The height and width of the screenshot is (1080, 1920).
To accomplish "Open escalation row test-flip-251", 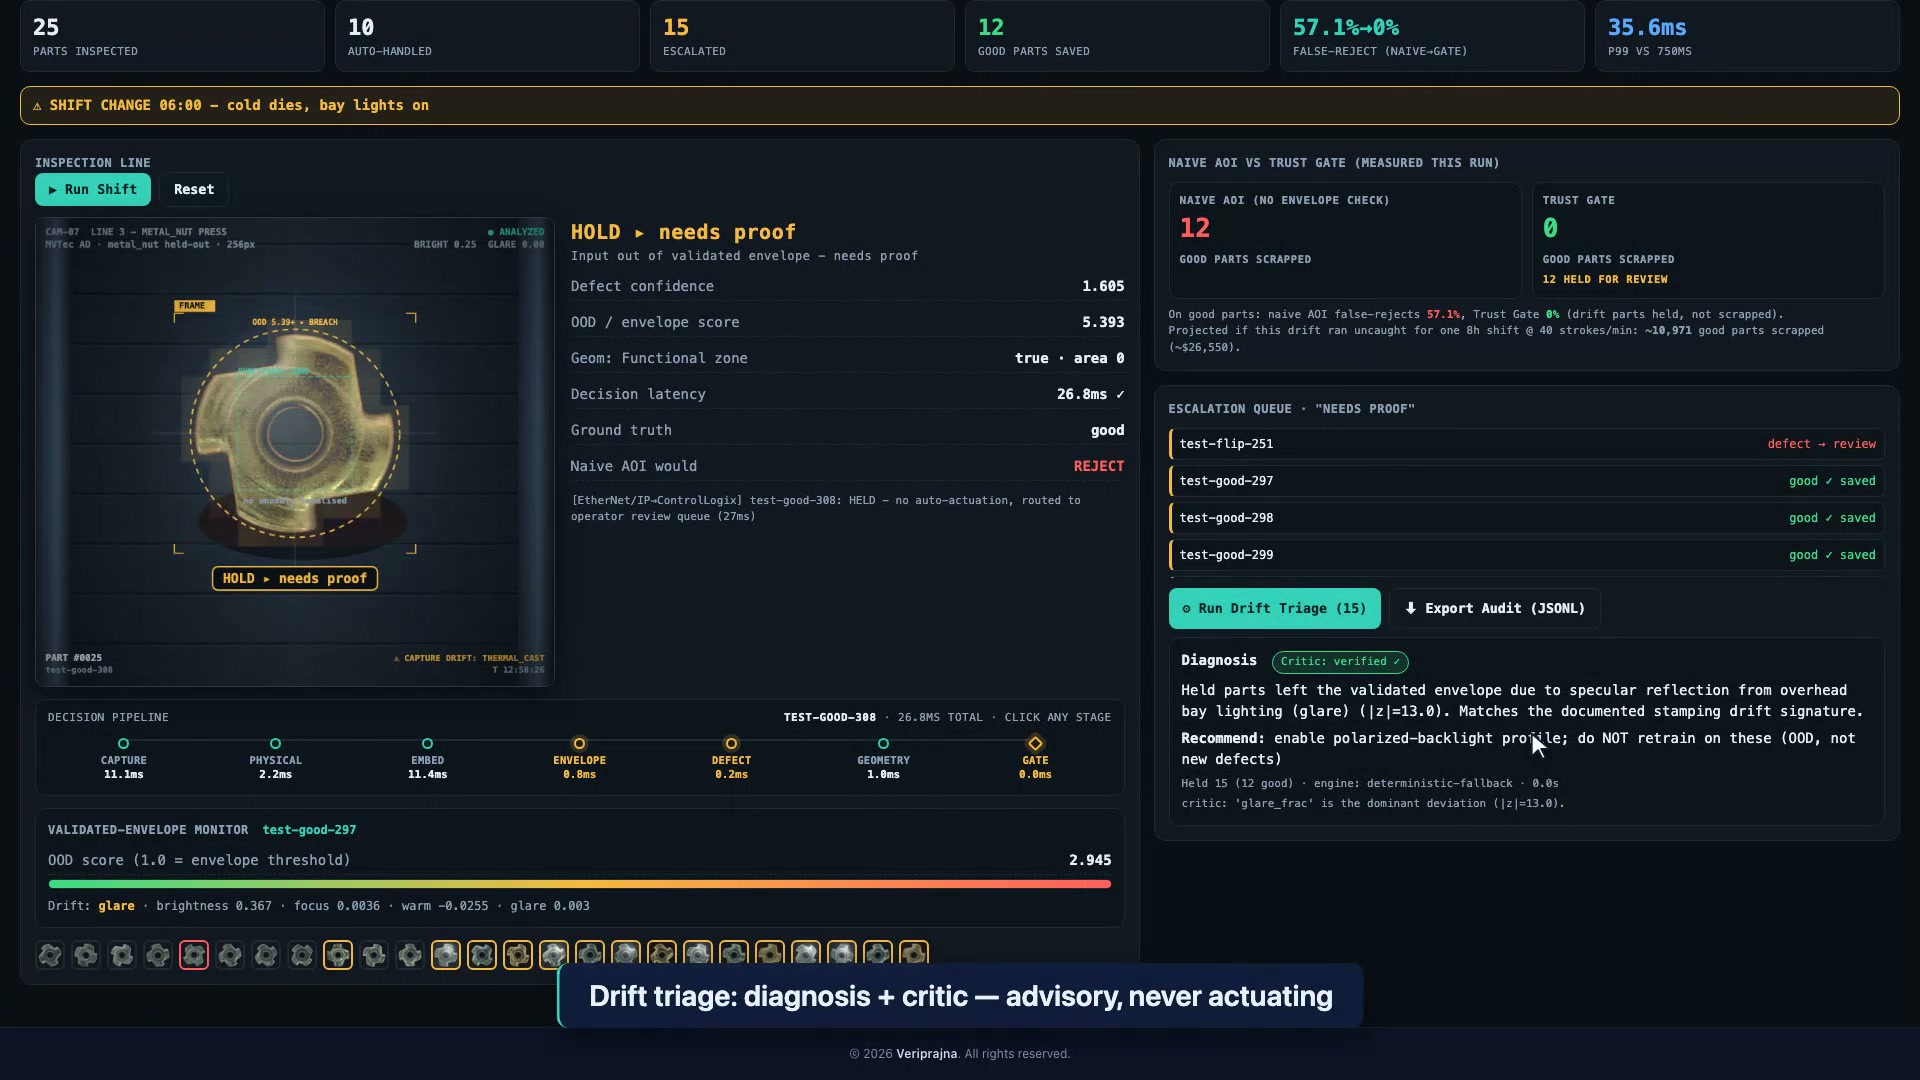I will click(x=1527, y=444).
